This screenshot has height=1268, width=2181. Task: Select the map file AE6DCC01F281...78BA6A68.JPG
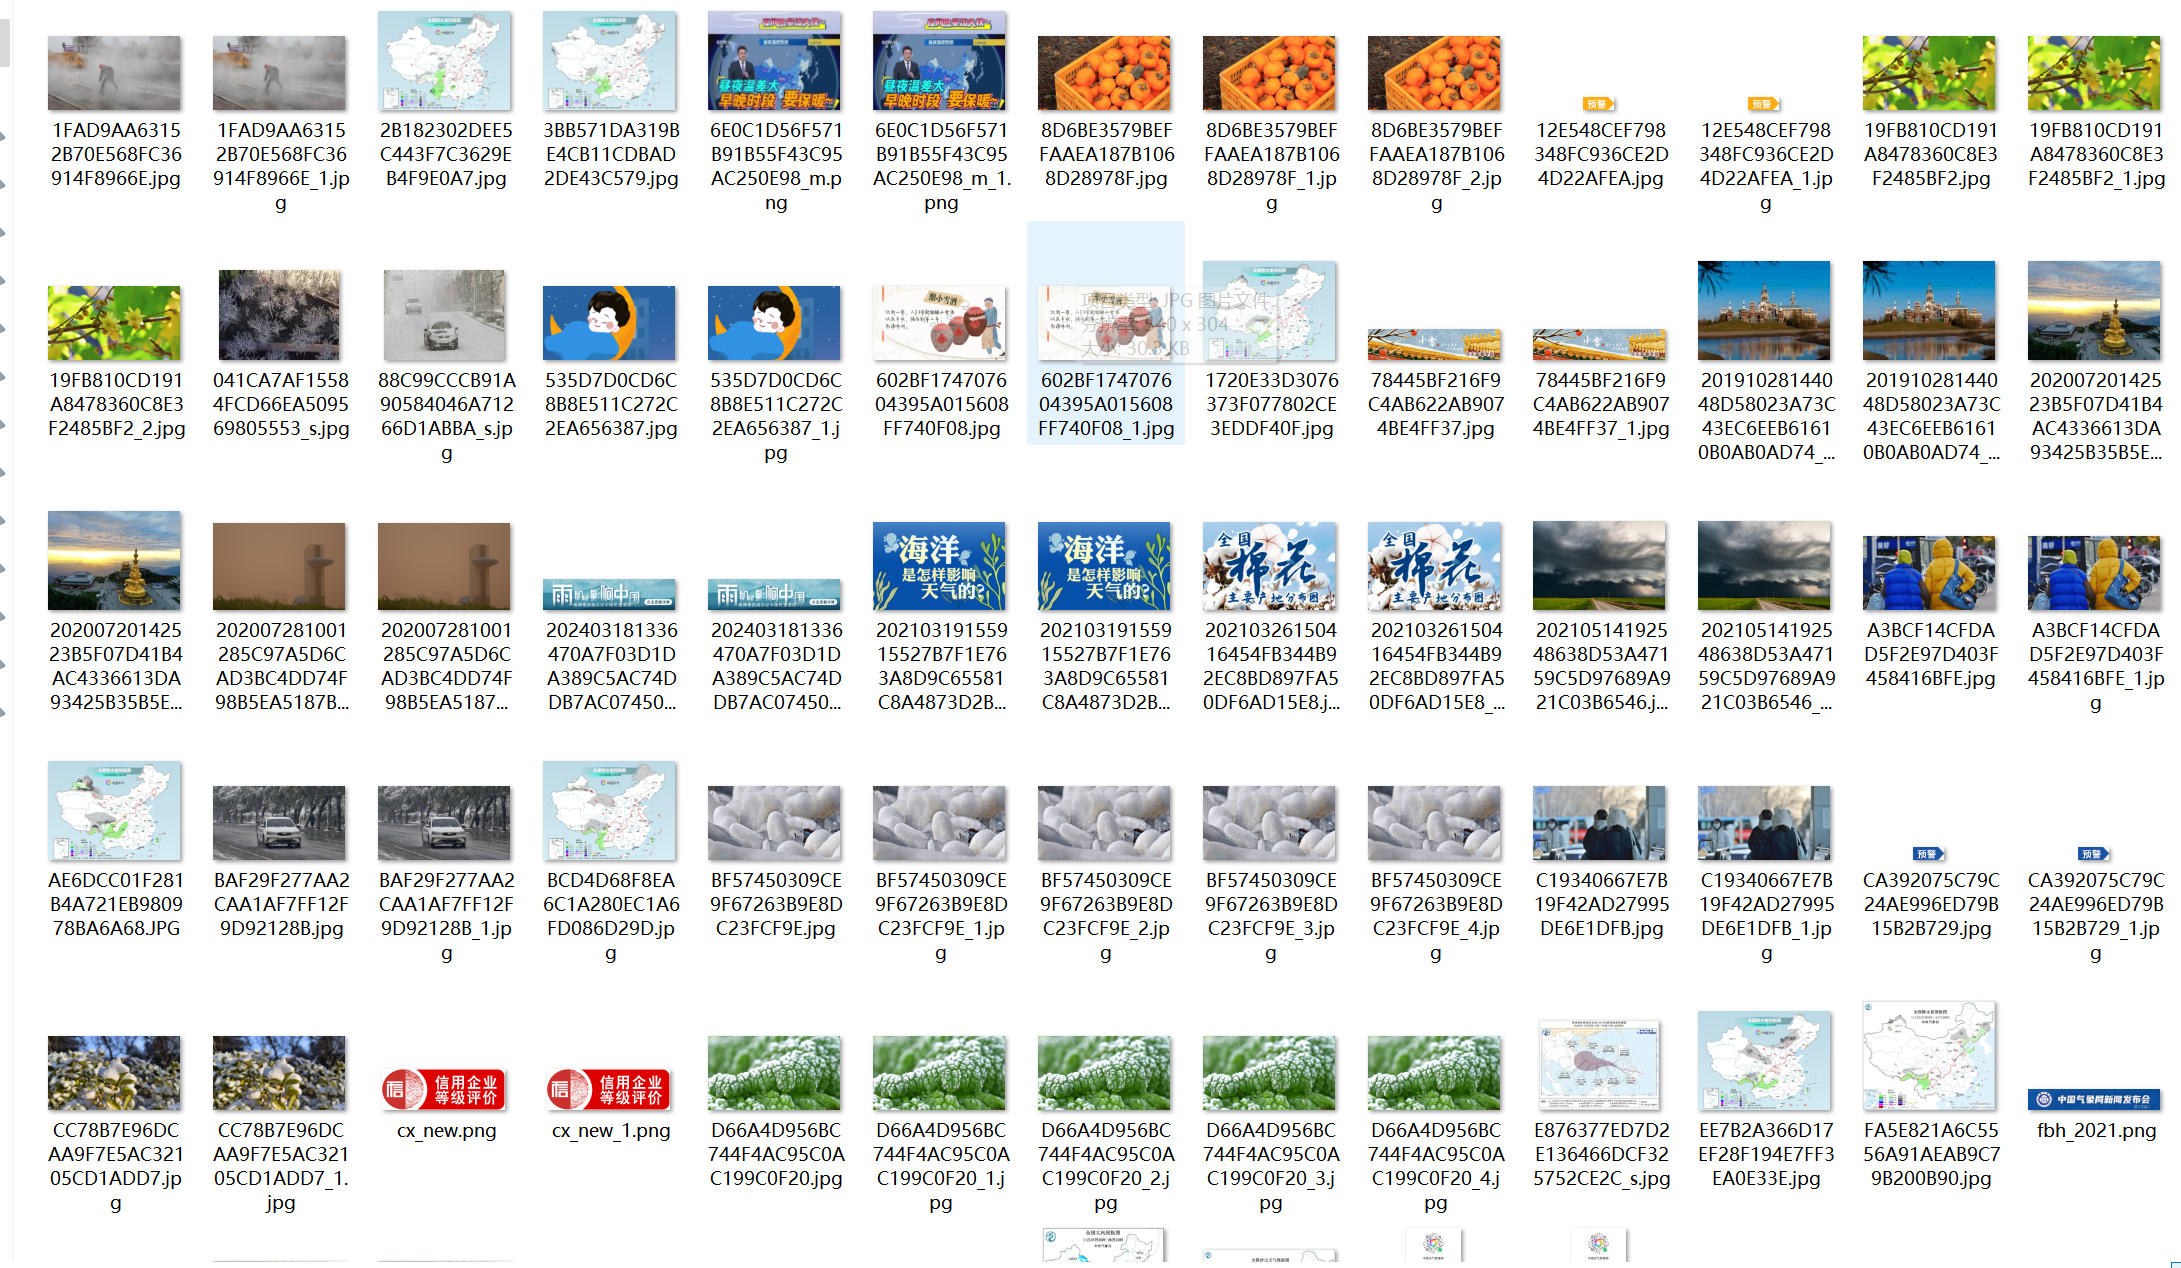pos(114,810)
